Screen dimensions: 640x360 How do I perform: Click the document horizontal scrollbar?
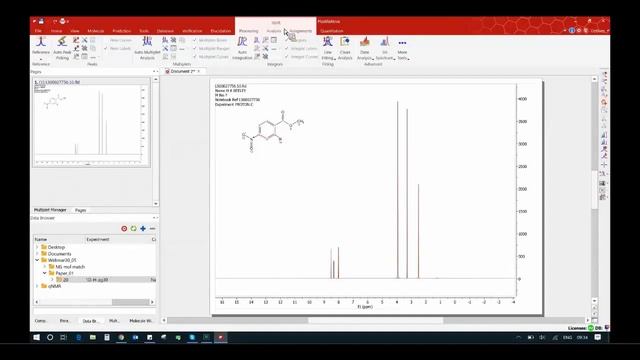(376, 320)
